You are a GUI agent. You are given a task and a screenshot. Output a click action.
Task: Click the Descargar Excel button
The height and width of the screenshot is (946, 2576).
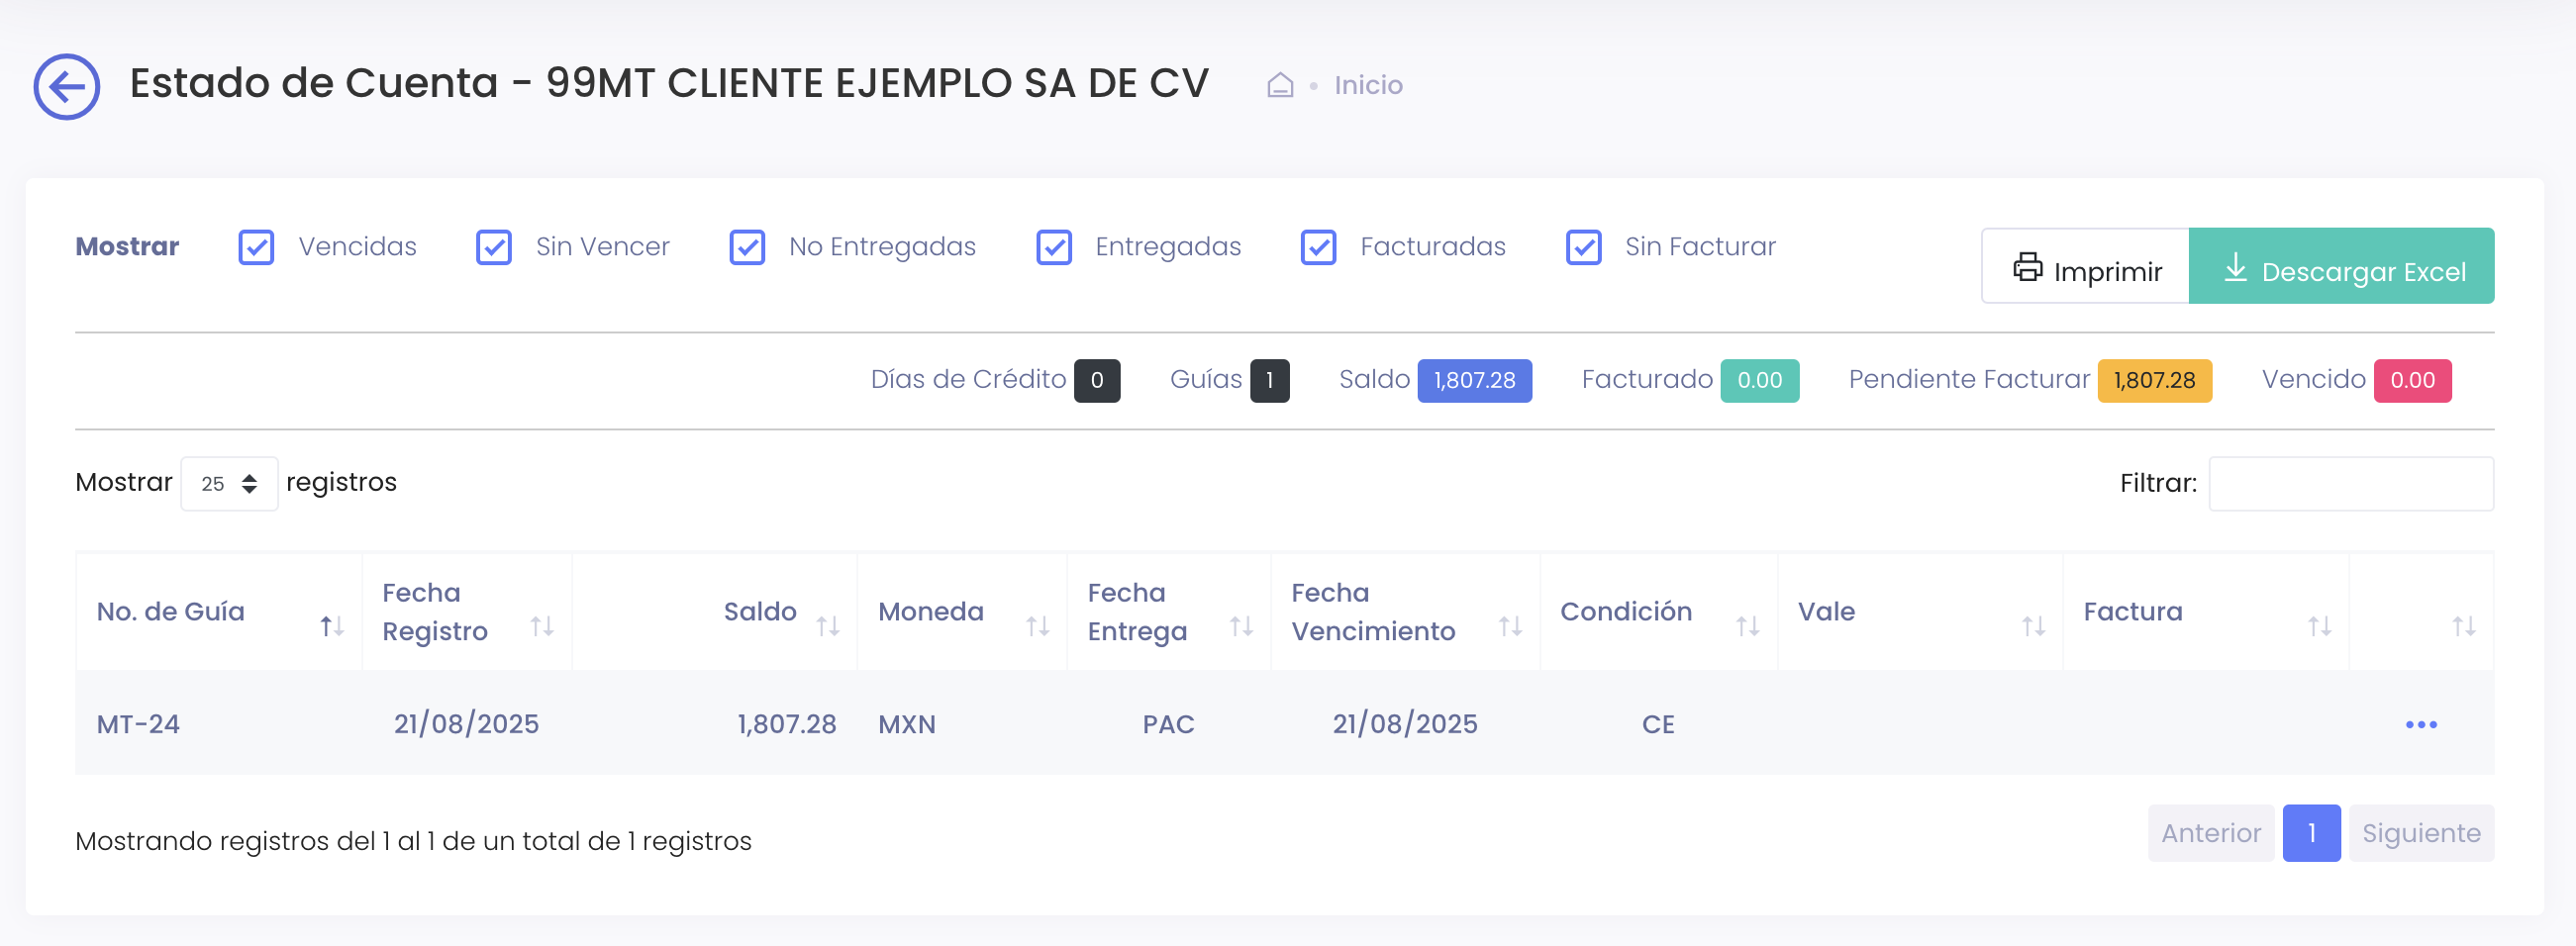coord(2342,266)
